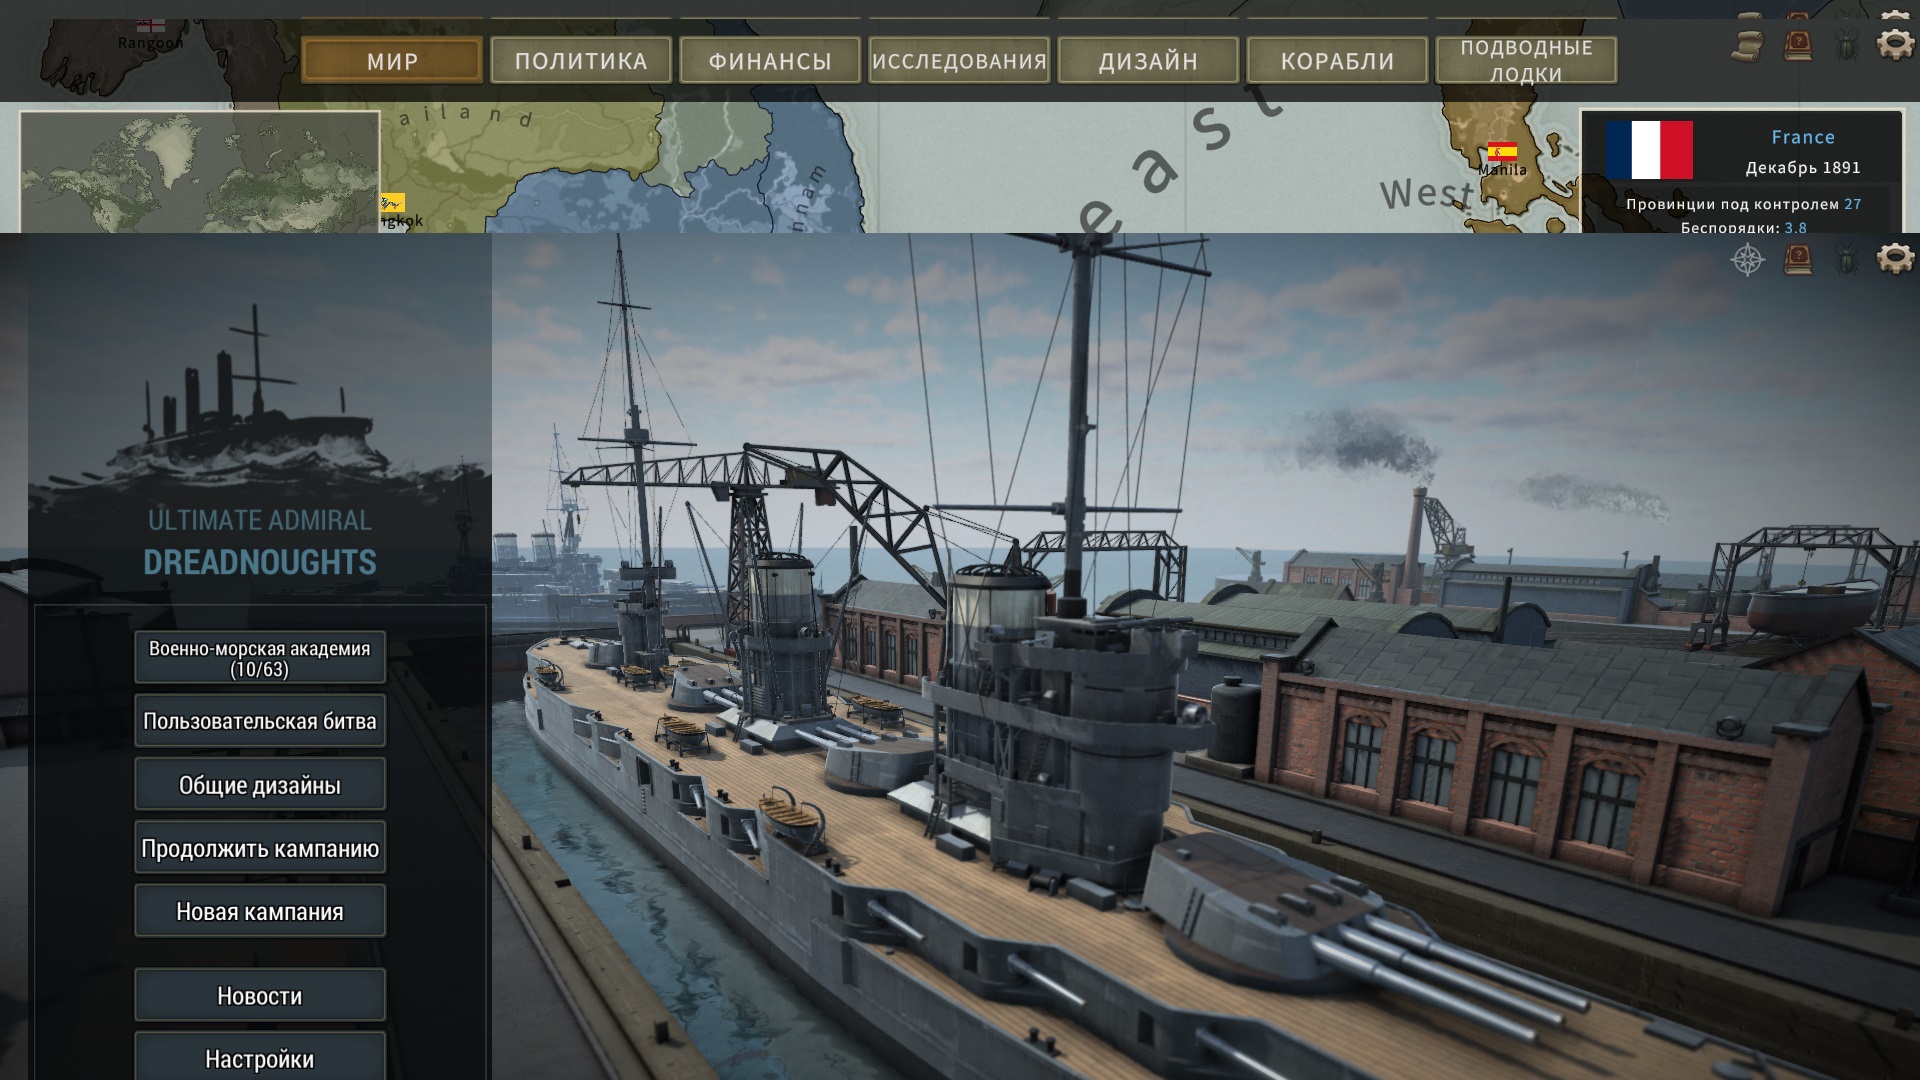This screenshot has height=1080, width=1920.
Task: Click the Ultimate Admiral Dreadnoughts logo
Action: (x=260, y=440)
